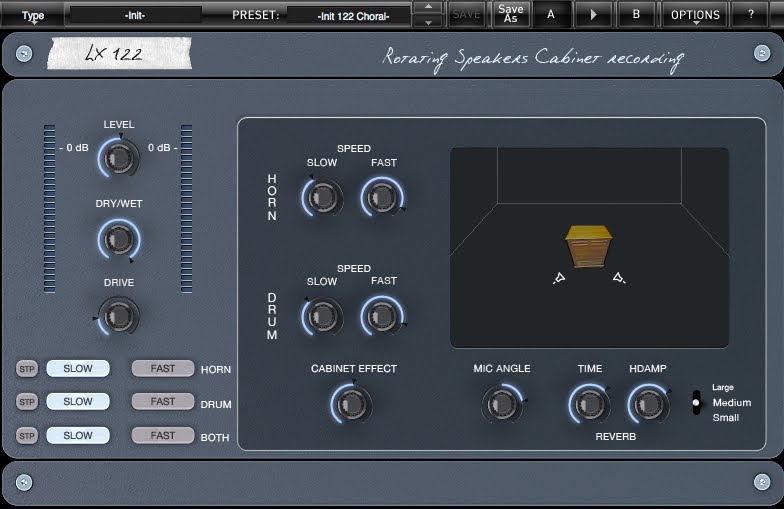Click the left 0 dB meter label
This screenshot has width=784, height=509.
pyautogui.click(x=74, y=148)
